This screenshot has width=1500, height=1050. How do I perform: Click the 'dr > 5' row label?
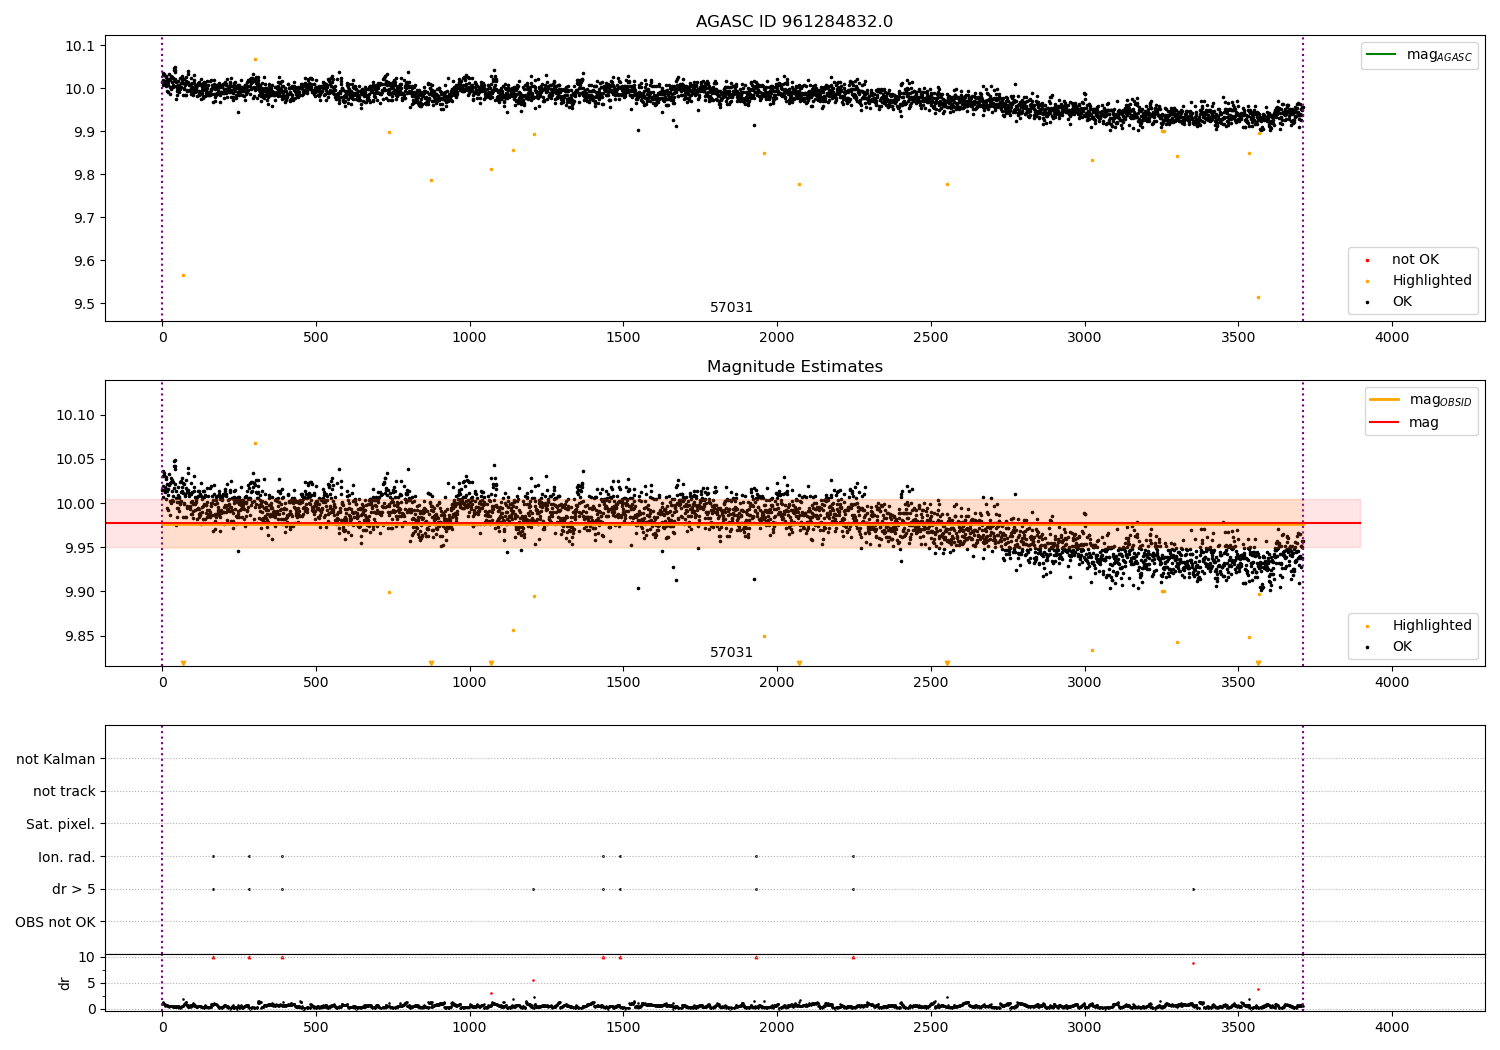(74, 890)
